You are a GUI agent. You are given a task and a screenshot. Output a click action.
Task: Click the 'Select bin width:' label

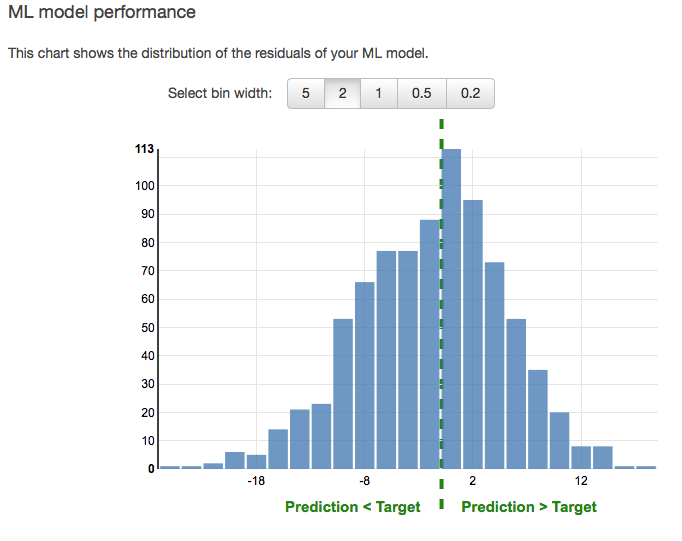[x=220, y=94]
